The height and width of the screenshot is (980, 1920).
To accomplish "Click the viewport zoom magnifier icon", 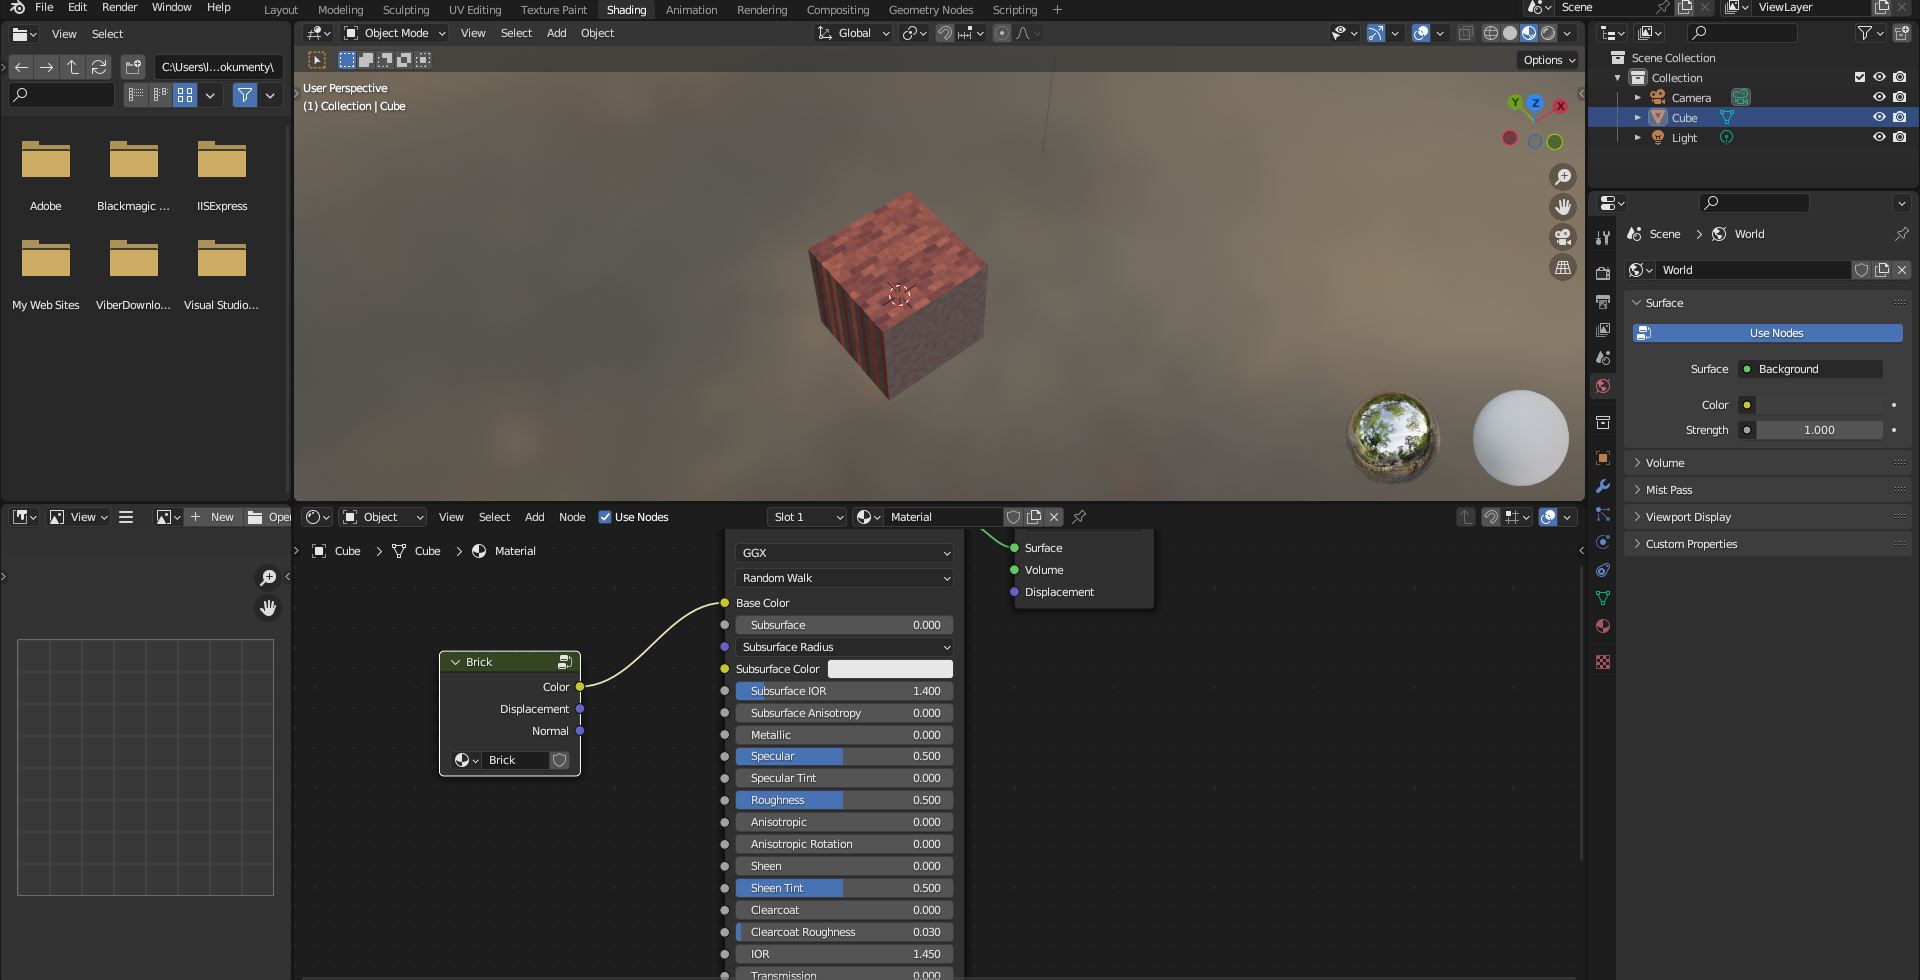I will 1562,177.
